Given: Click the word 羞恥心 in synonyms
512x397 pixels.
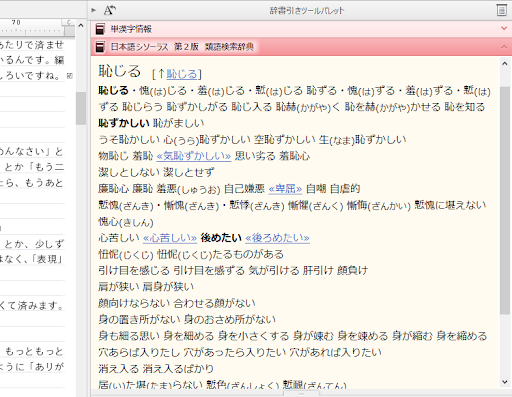Looking at the screenshot, I should [294, 156].
